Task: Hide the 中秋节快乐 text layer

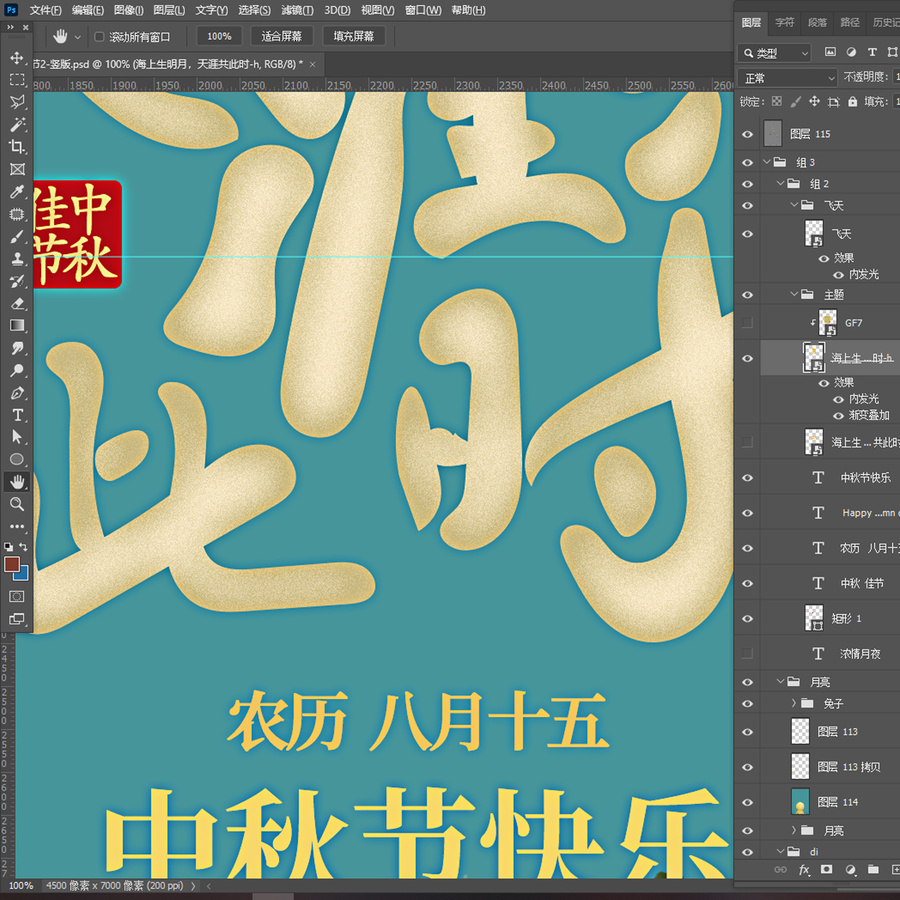Action: coord(747,478)
